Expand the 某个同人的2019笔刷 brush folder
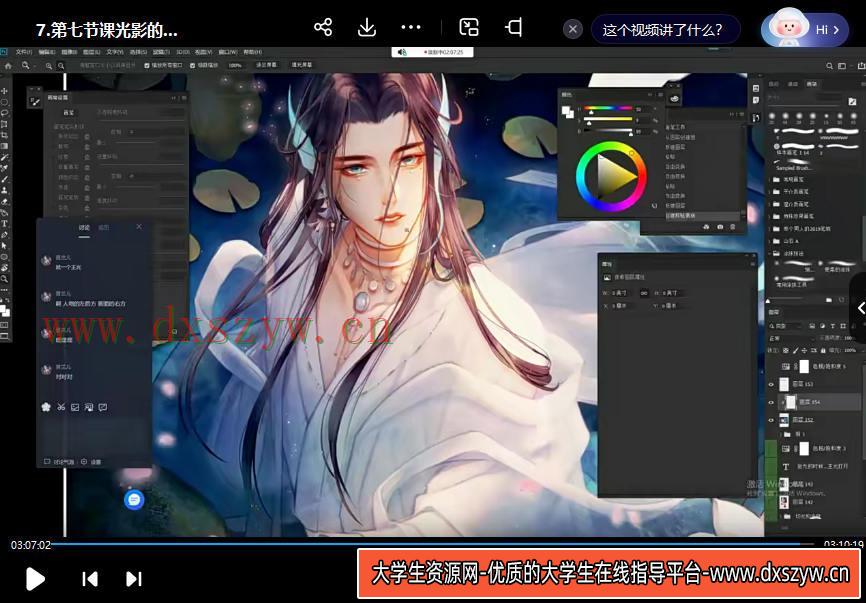Image resolution: width=866 pixels, height=603 pixels. [798, 229]
